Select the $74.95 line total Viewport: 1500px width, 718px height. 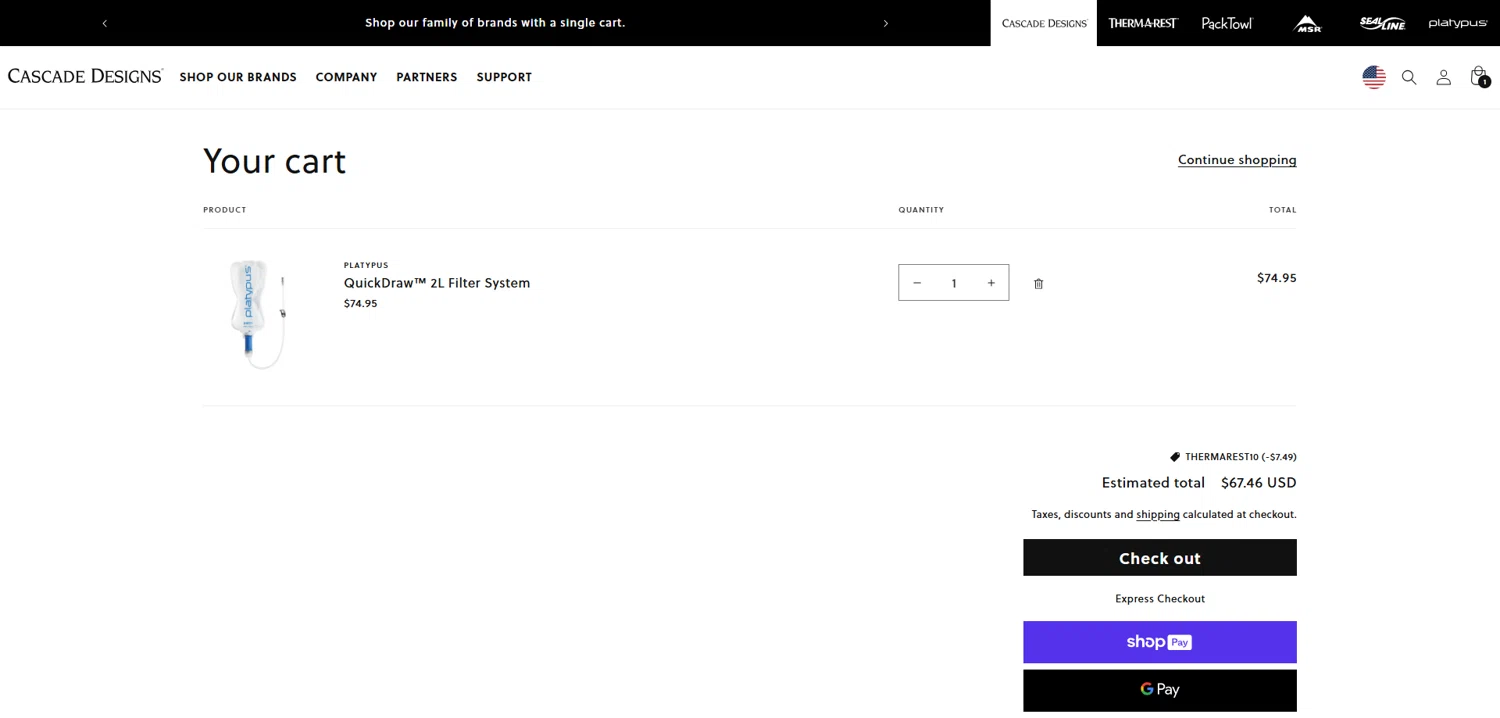point(1276,278)
